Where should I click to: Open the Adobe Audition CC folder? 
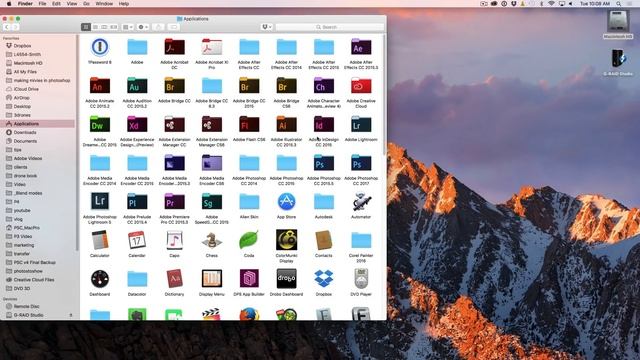(x=137, y=86)
